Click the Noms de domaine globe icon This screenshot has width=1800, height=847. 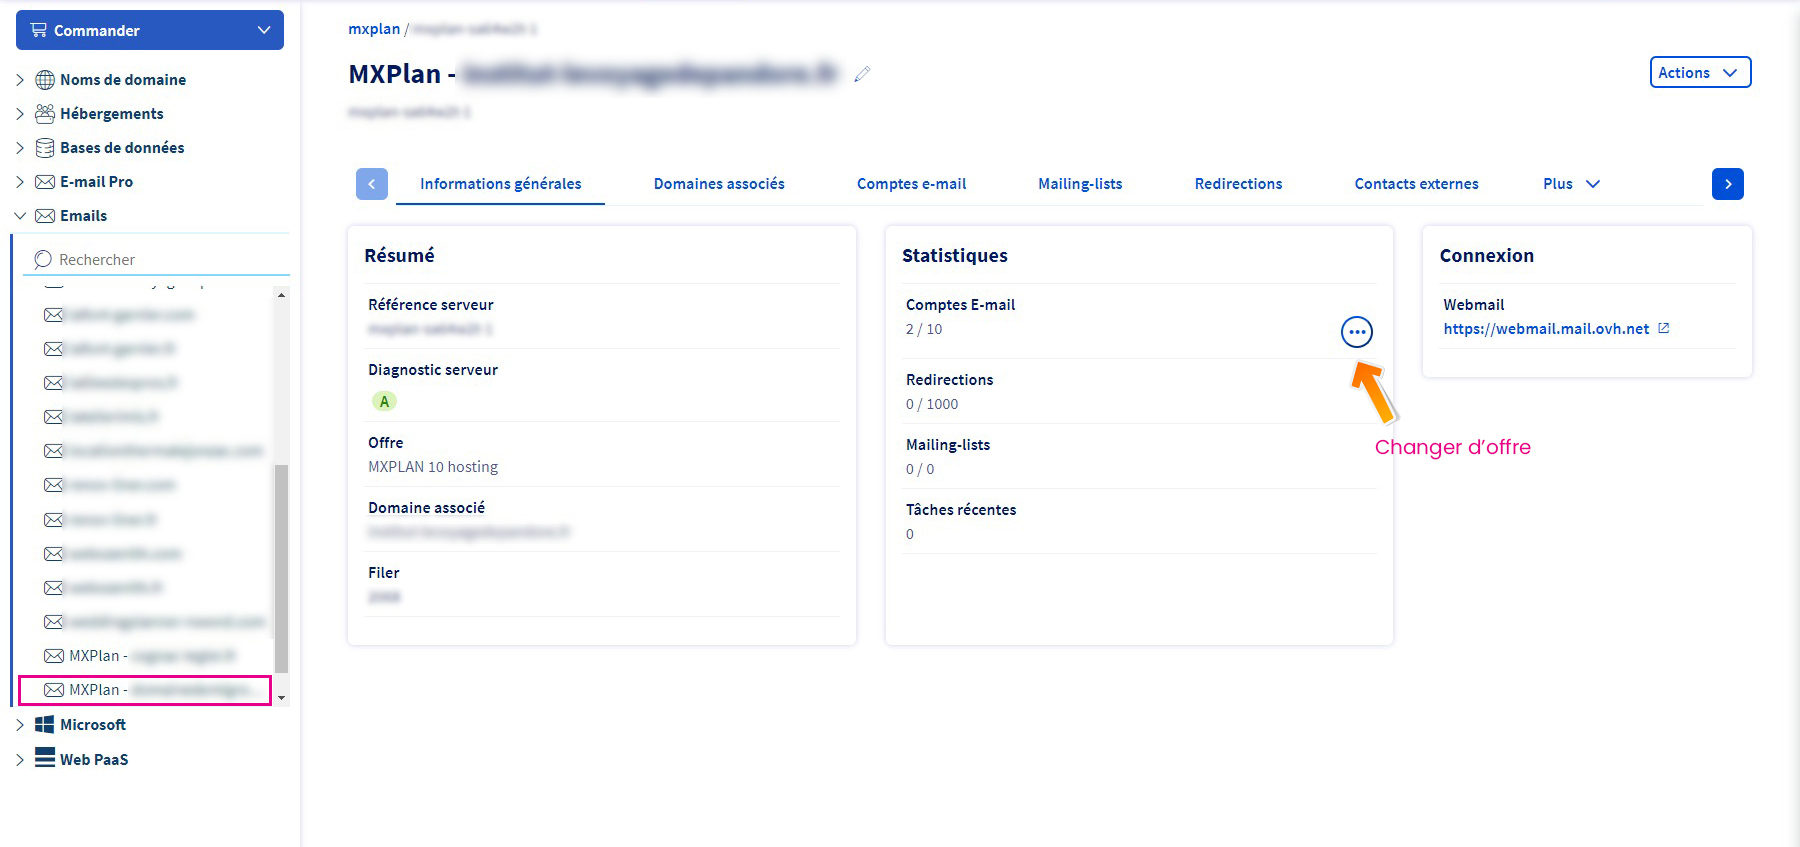click(45, 80)
